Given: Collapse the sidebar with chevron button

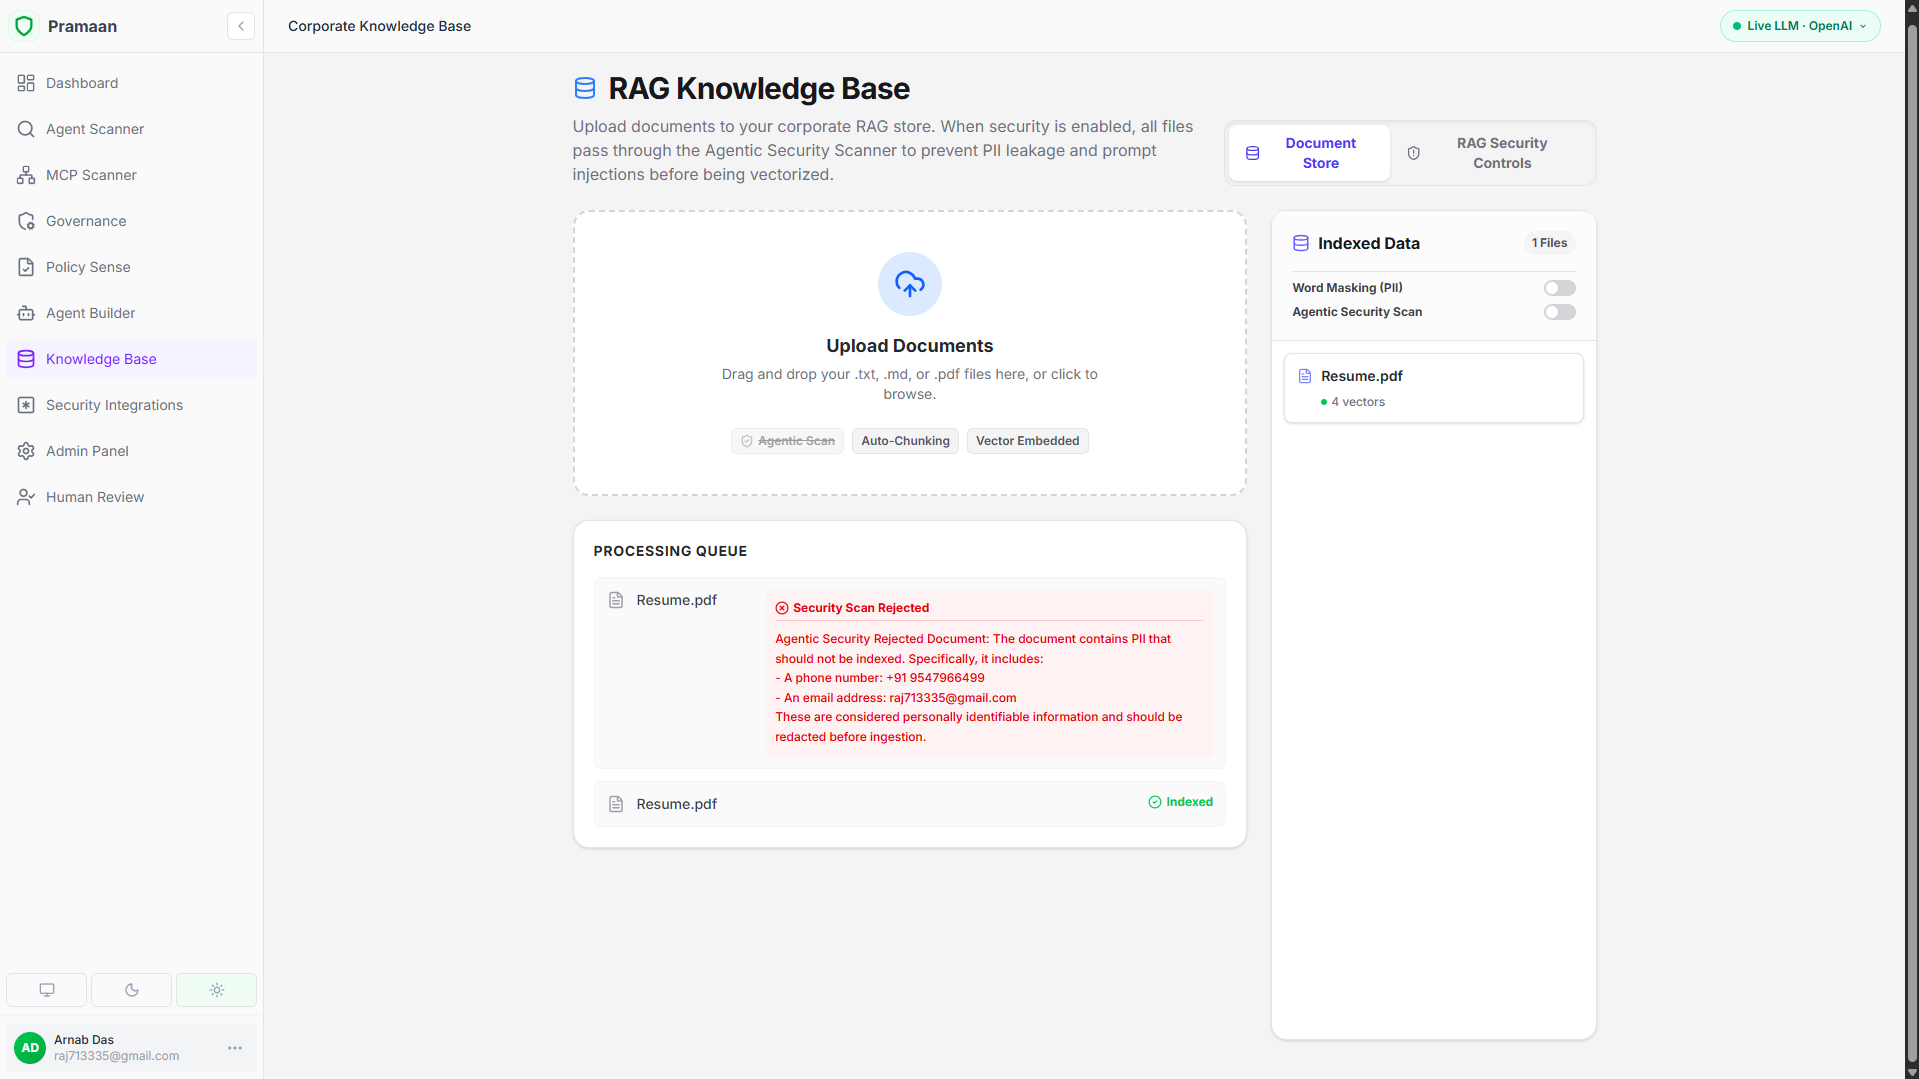Looking at the screenshot, I should point(241,26).
